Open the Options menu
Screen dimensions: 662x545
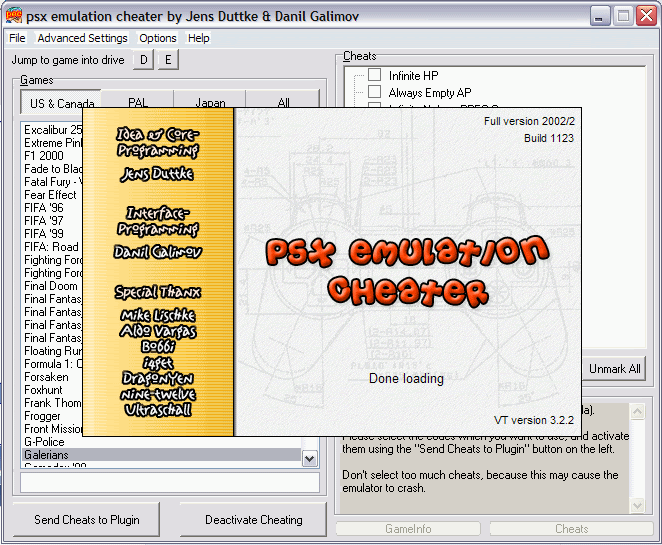(157, 38)
